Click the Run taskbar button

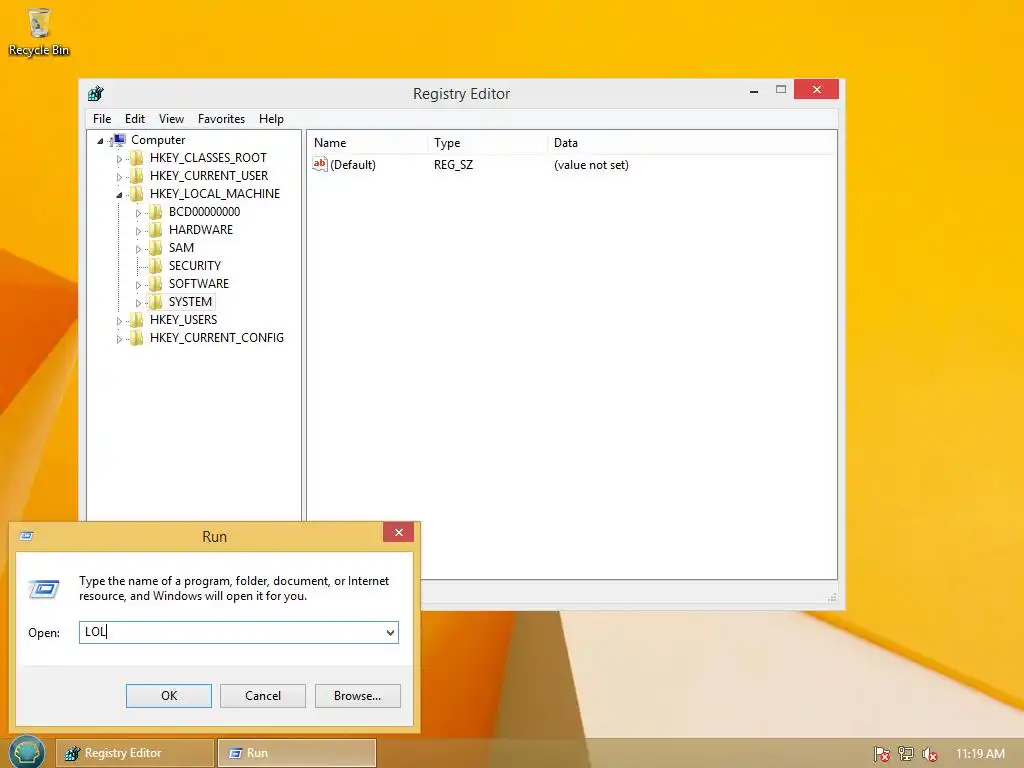[296, 753]
